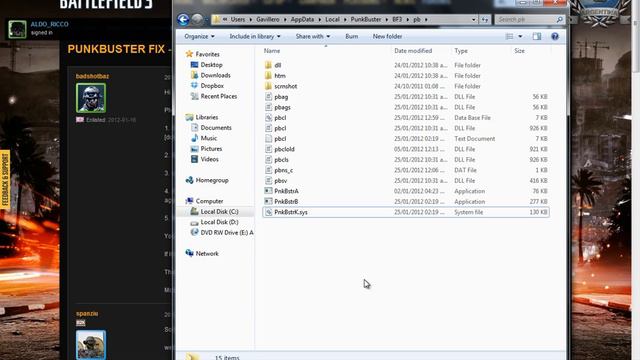
Task: Open the Share with dropdown
Action: point(313,36)
